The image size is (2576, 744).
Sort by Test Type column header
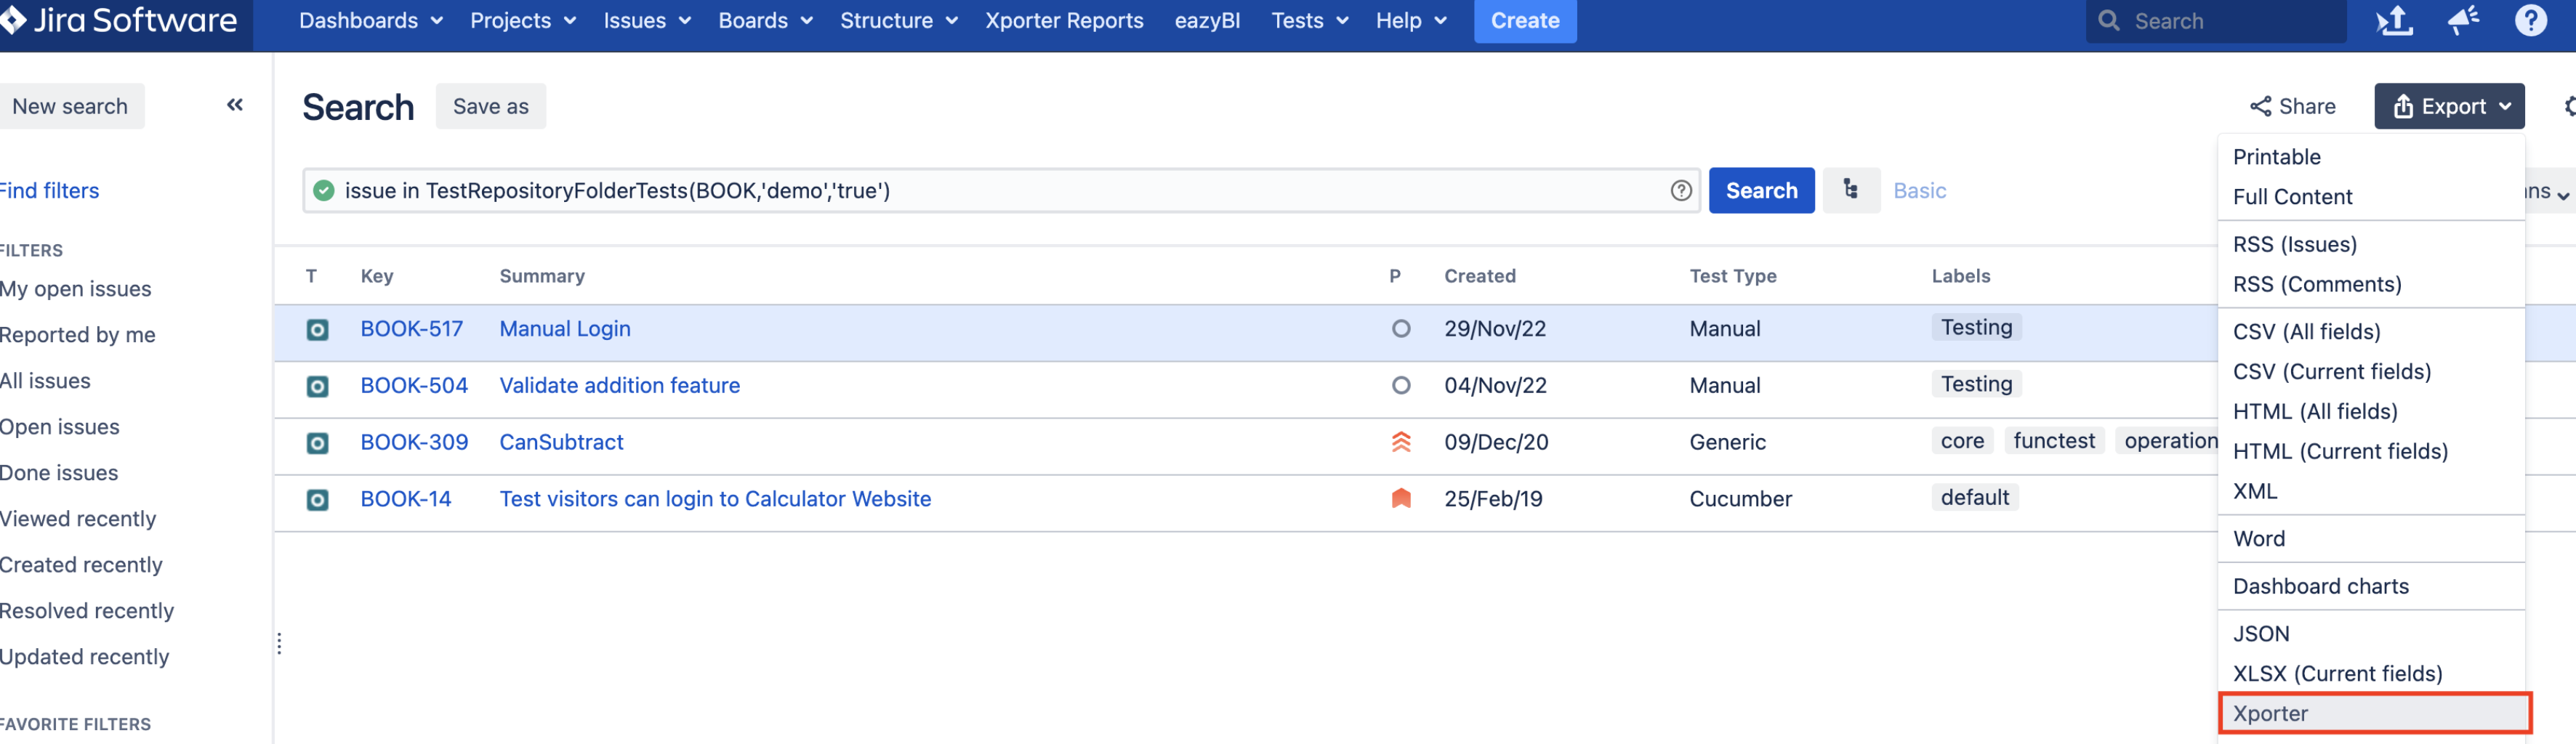click(x=1732, y=276)
